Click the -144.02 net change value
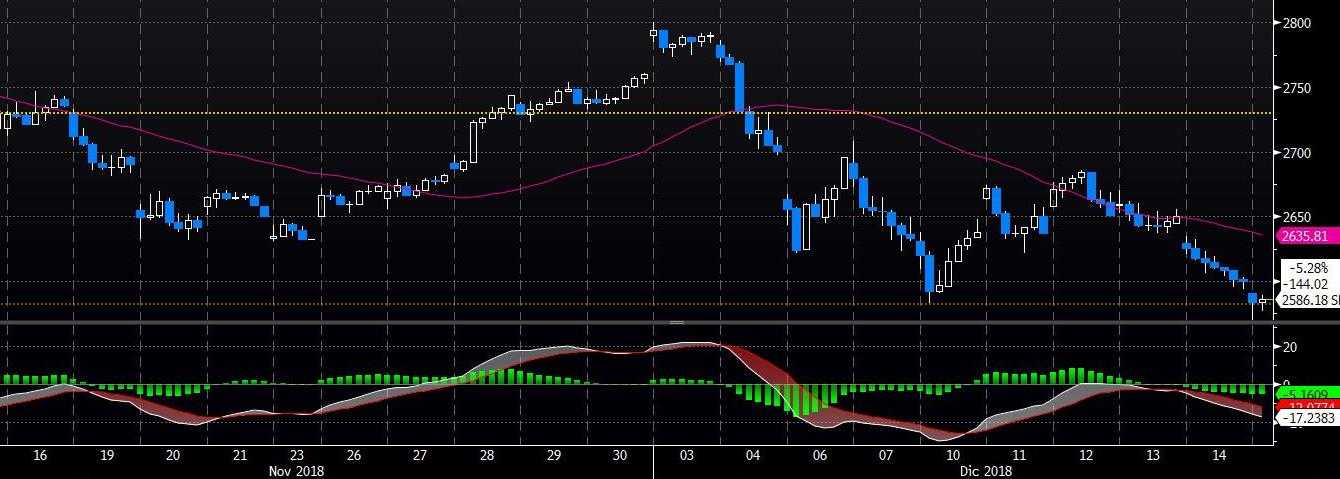The height and width of the screenshot is (479, 1340). point(1307,284)
